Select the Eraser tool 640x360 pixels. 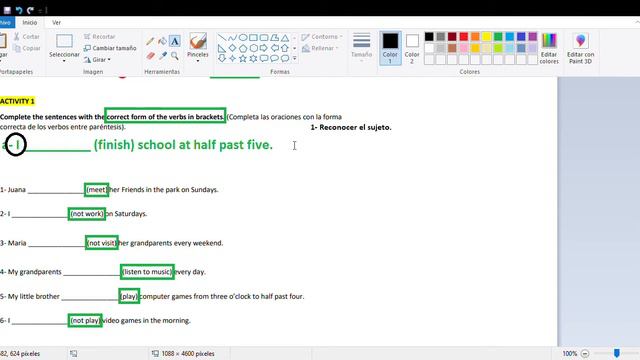tap(150, 56)
